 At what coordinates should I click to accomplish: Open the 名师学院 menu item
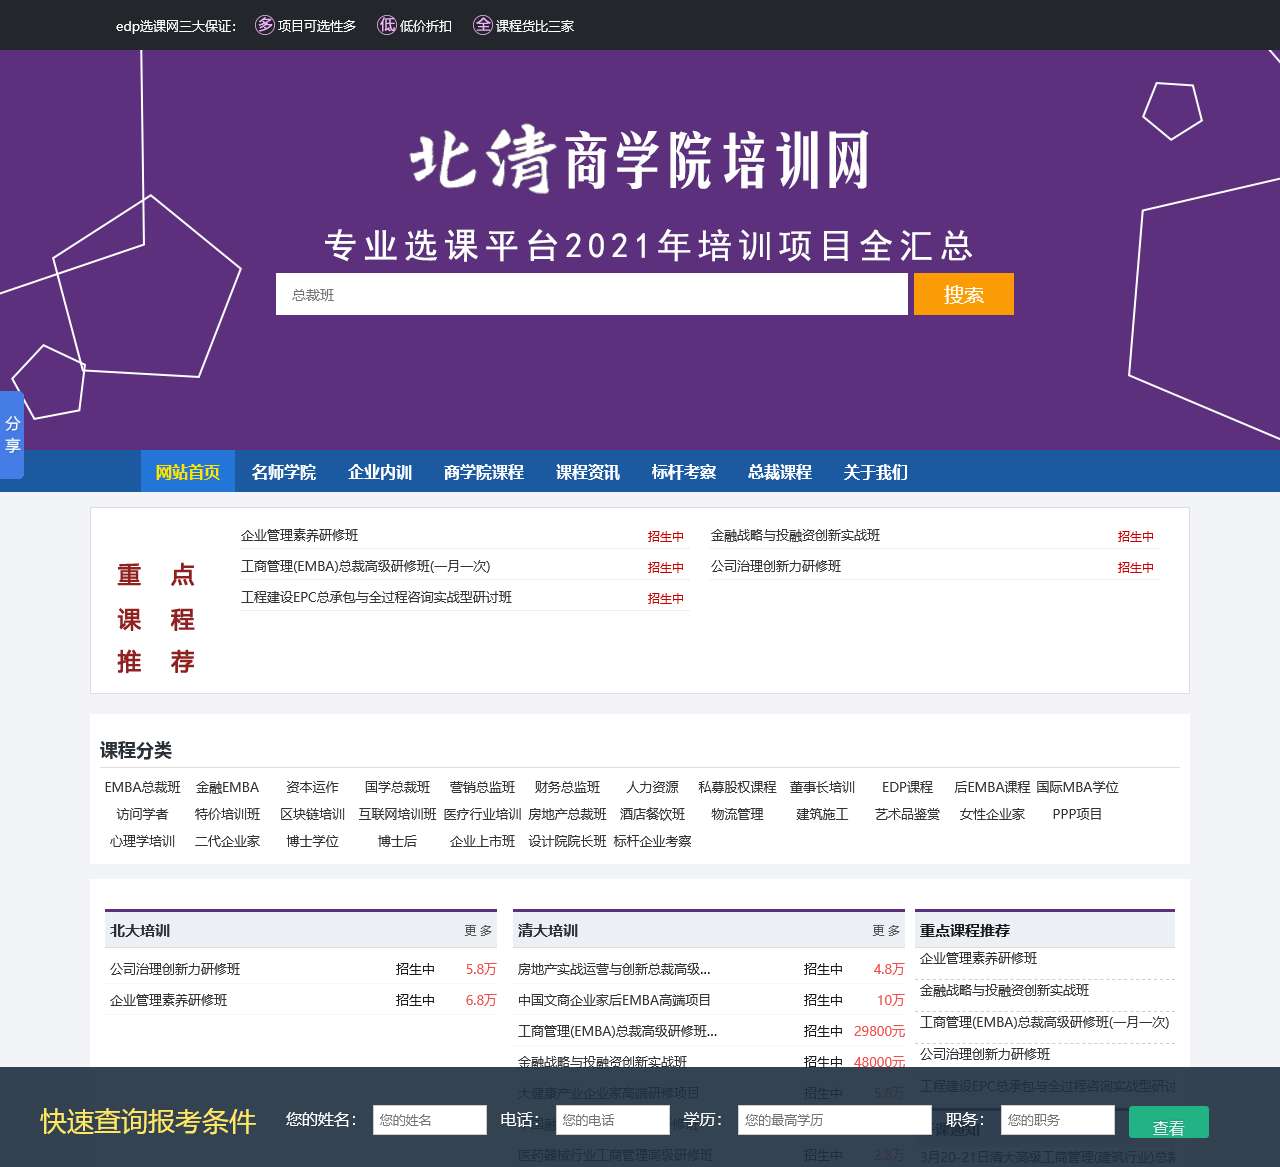click(284, 472)
